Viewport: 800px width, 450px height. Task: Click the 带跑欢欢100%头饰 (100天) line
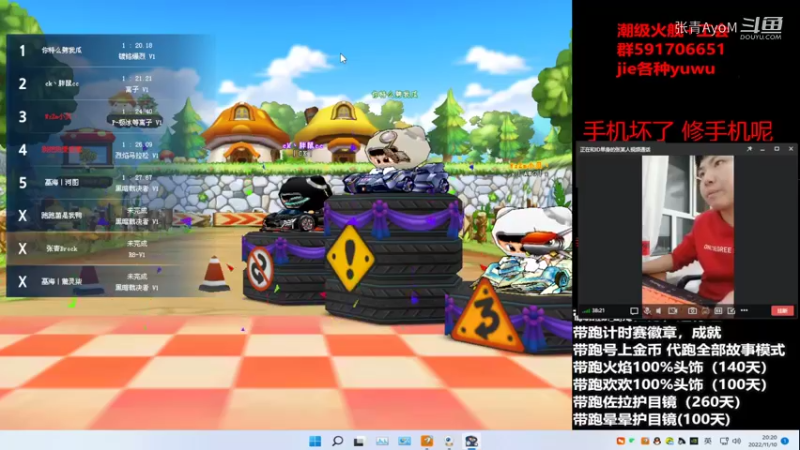coord(669,385)
